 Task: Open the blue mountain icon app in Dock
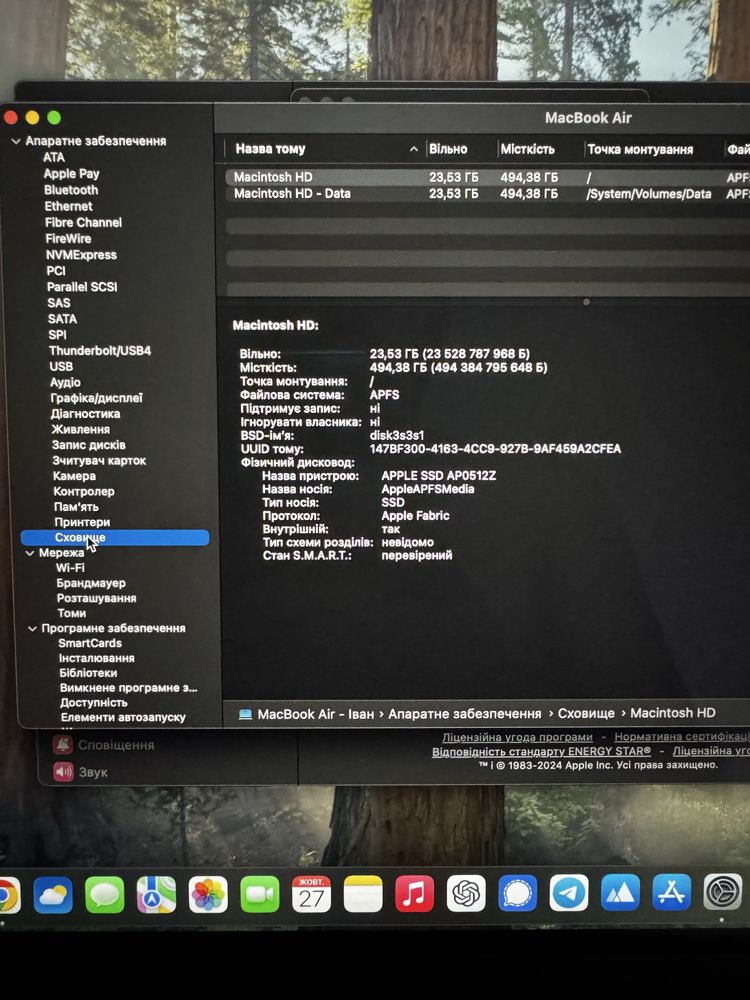pos(620,892)
